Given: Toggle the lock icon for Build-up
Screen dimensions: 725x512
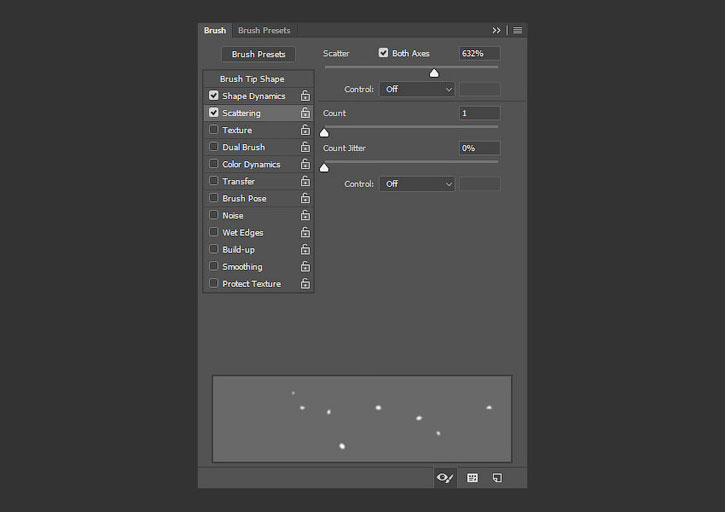Looking at the screenshot, I should [x=305, y=250].
